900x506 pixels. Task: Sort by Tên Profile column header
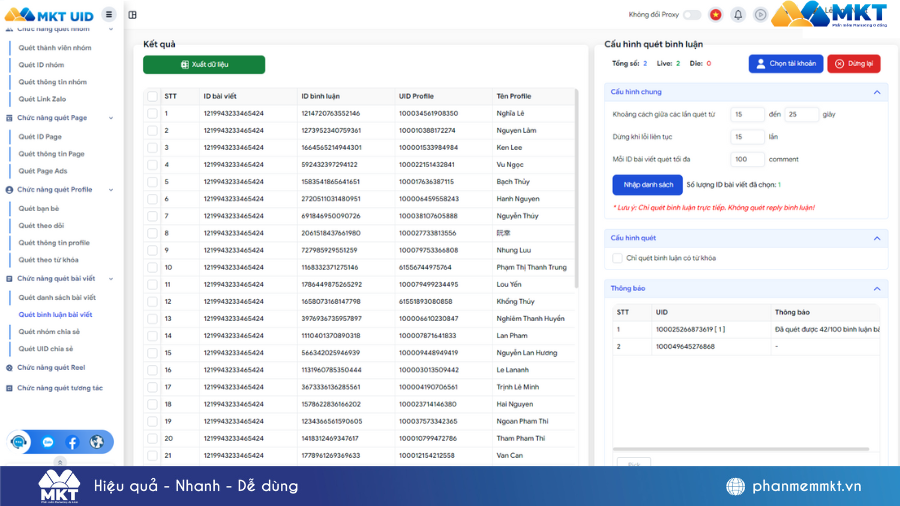click(514, 96)
